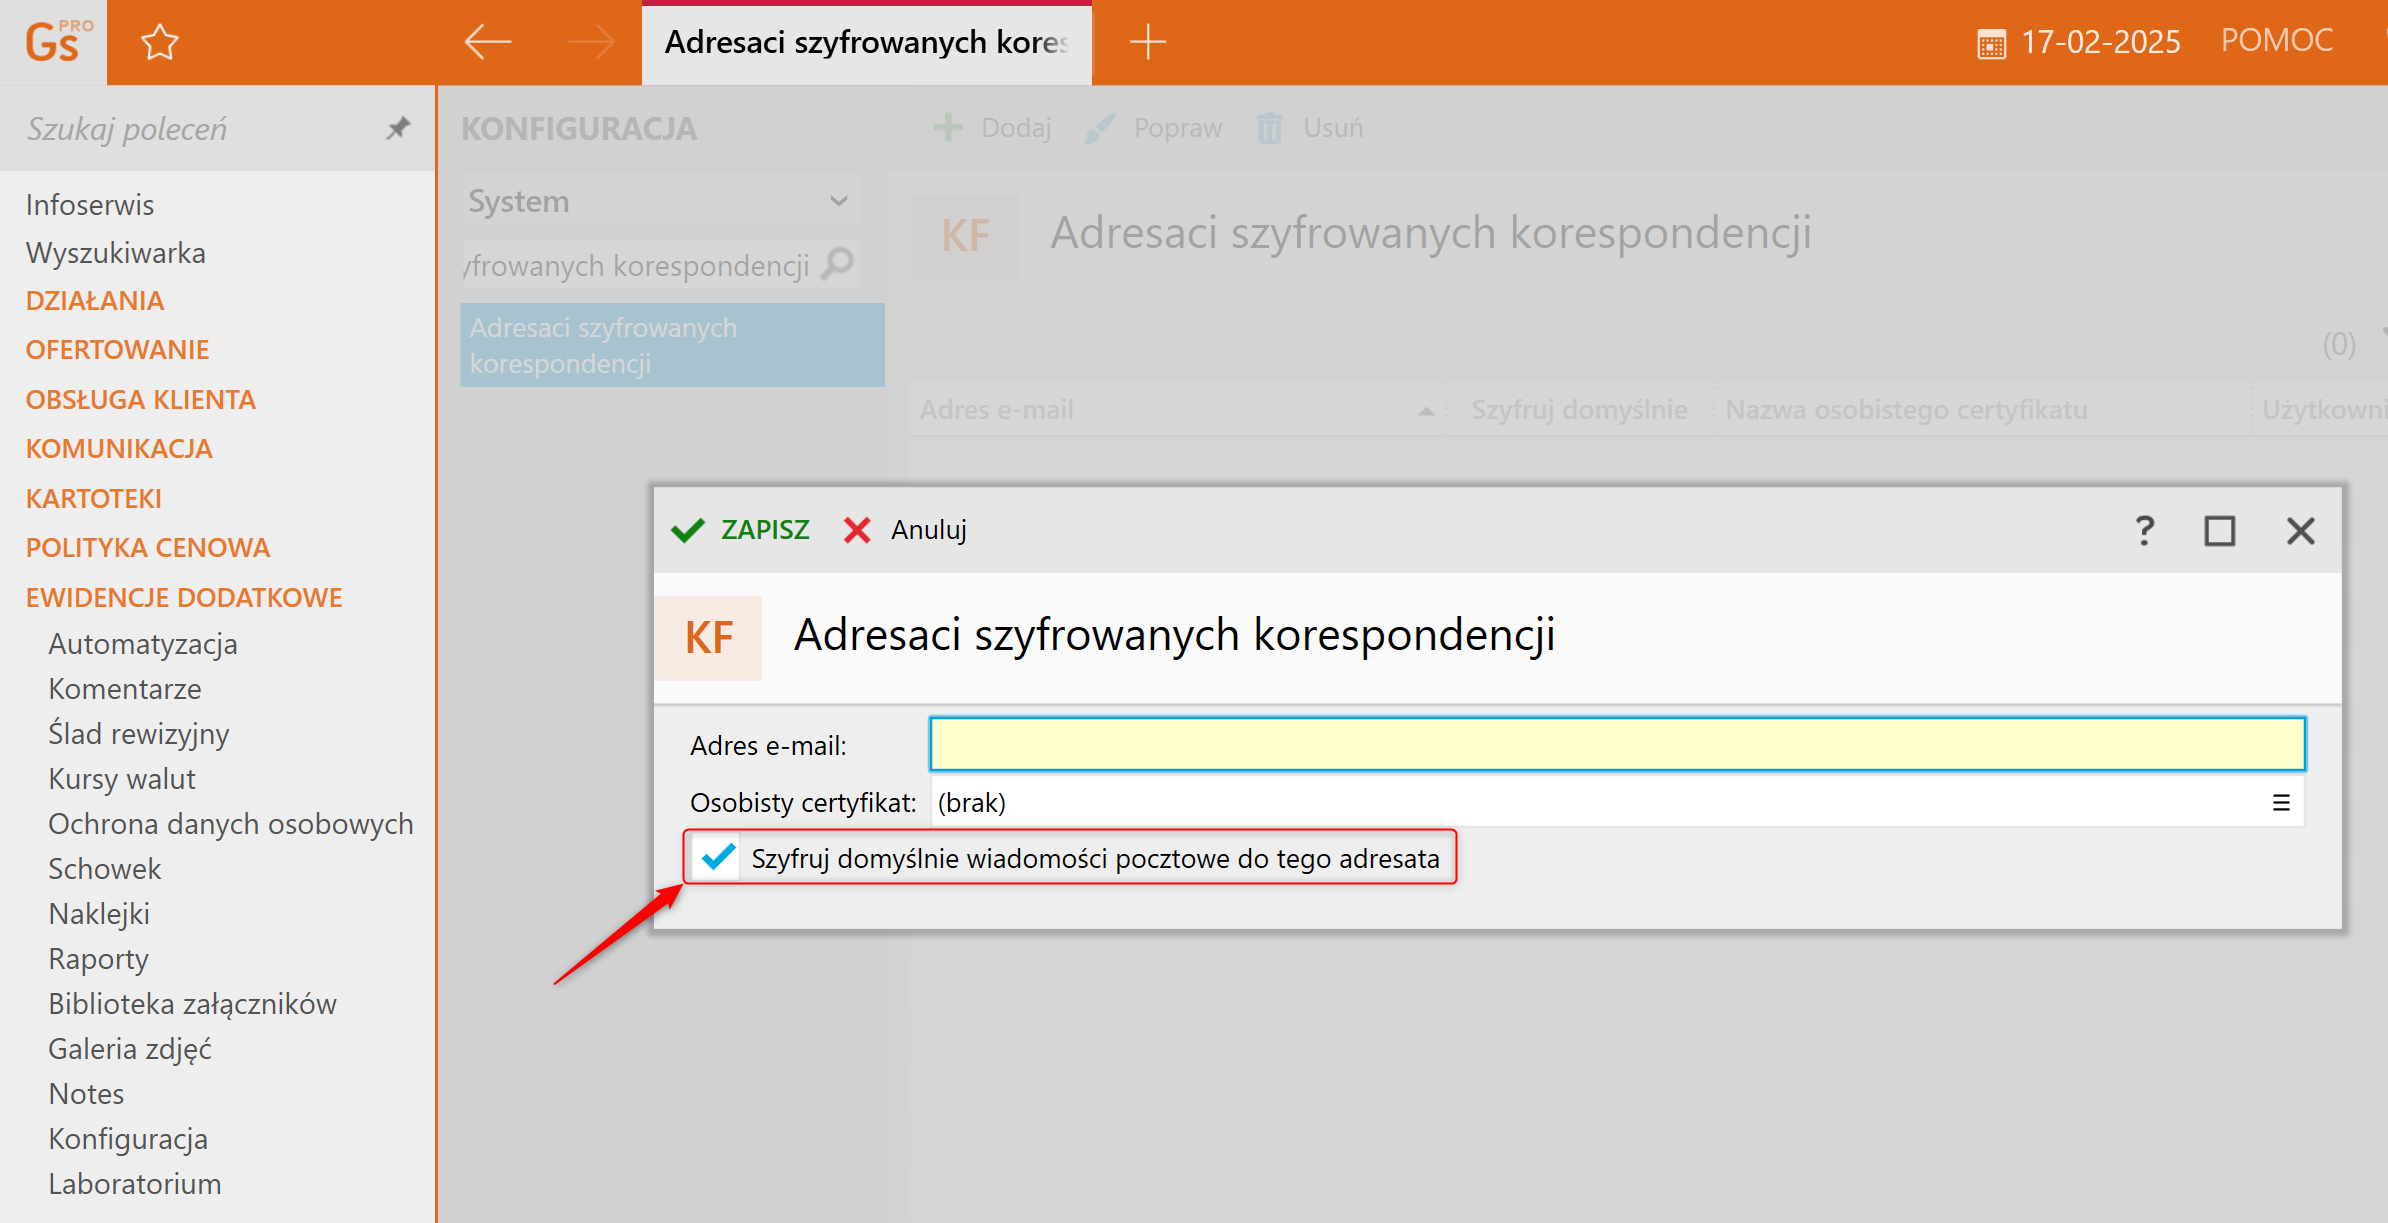Pin the command search panel

coord(398,128)
